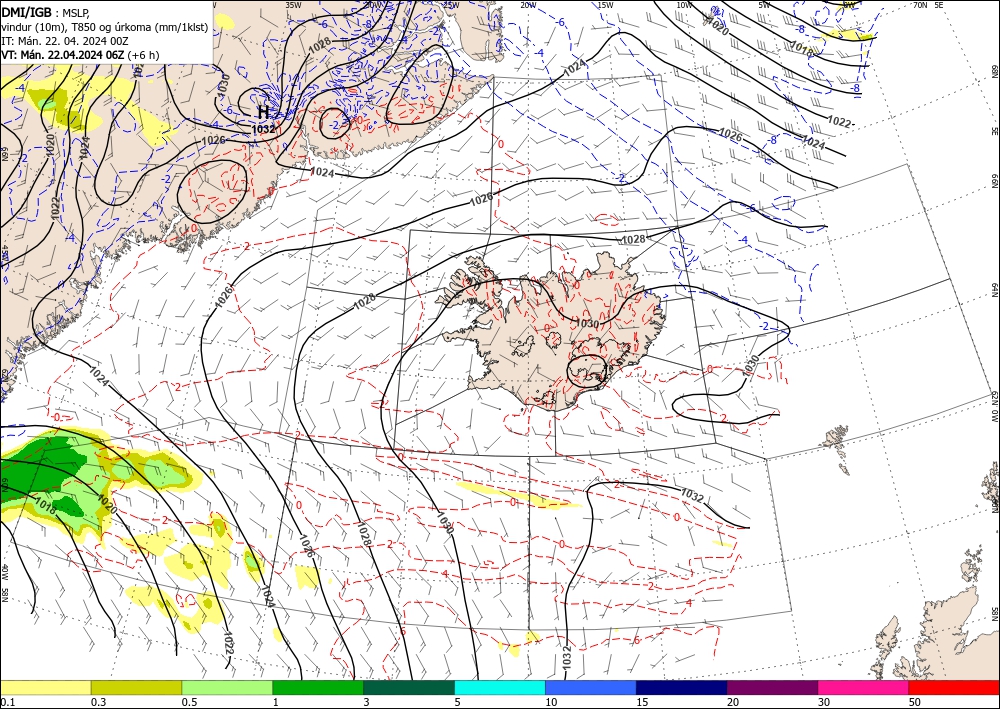Click the pale yellow 0.1 legend swatch

pyautogui.click(x=45, y=687)
